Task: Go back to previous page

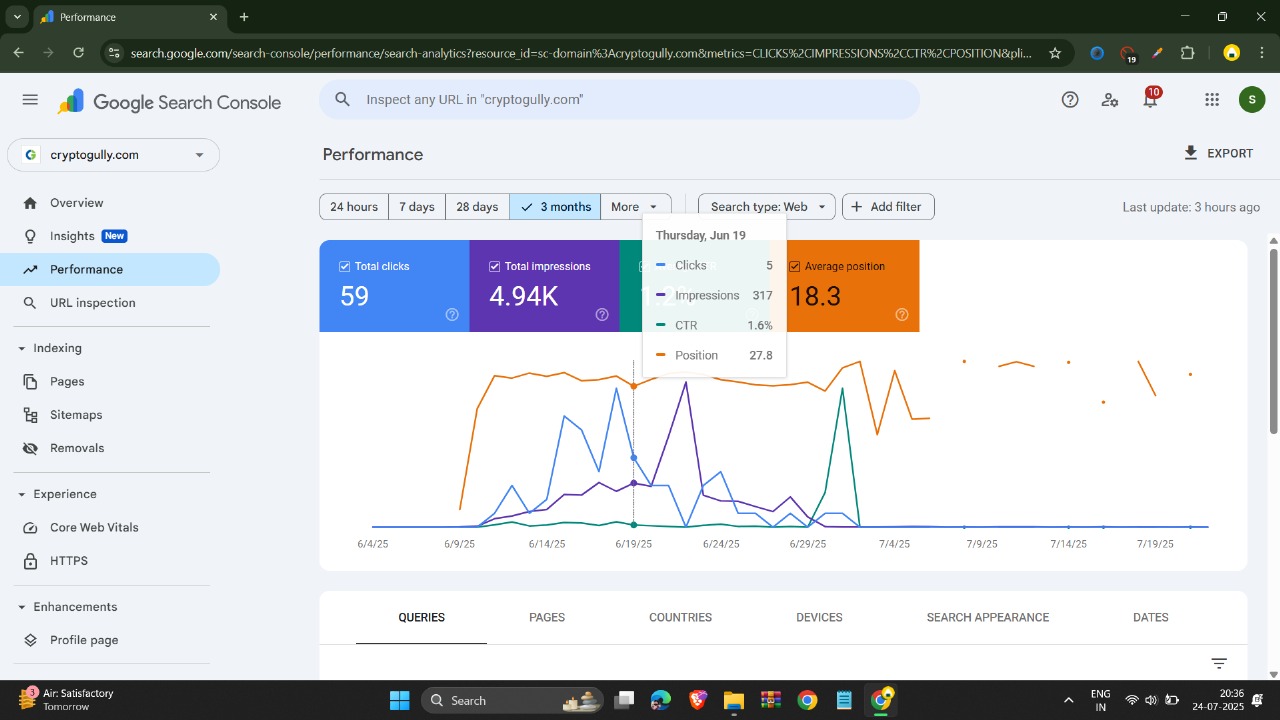Action: pyautogui.click(x=19, y=53)
